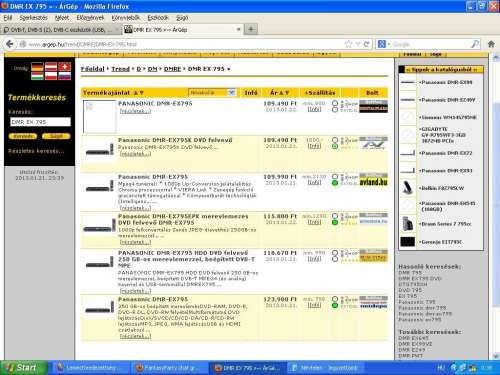Open the browser home page icon
The image size is (500, 375).
pos(491,44)
